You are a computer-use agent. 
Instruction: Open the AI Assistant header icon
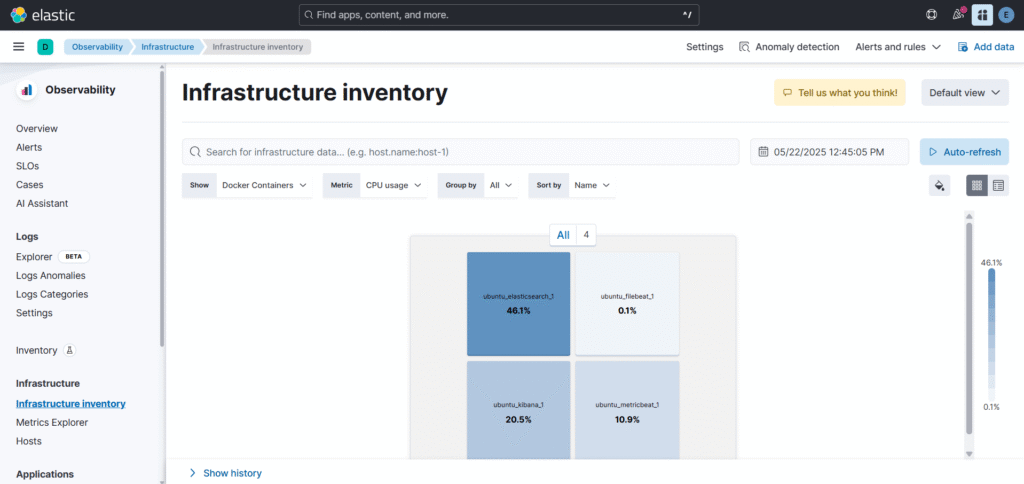tap(982, 14)
